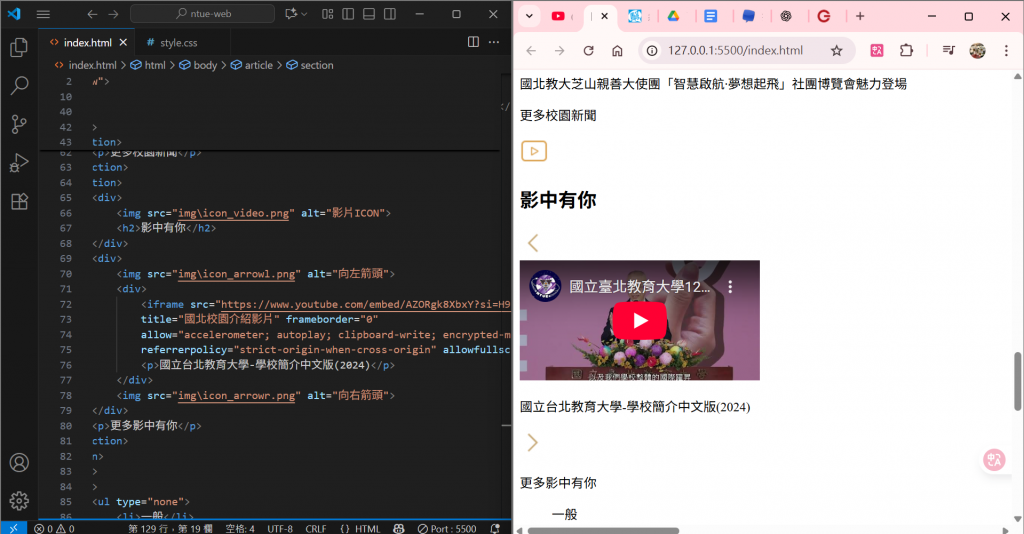
Task: Open the media control icon in the browser toolbar
Action: [948, 50]
